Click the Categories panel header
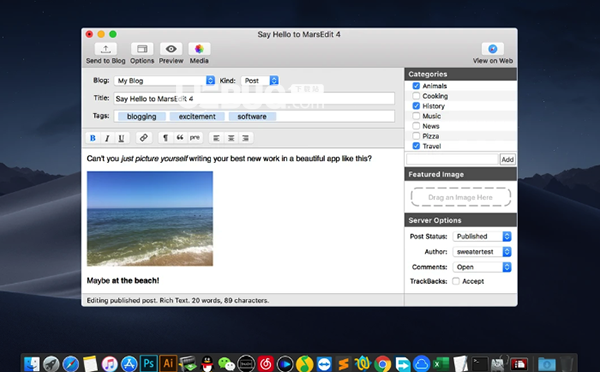 [x=461, y=74]
